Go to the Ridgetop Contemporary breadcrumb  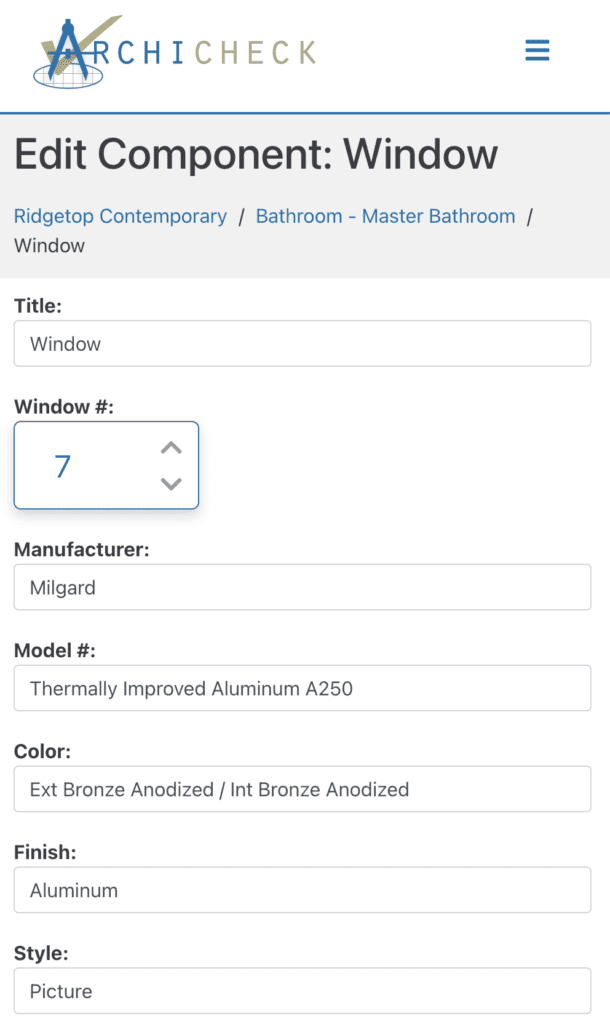coord(120,216)
